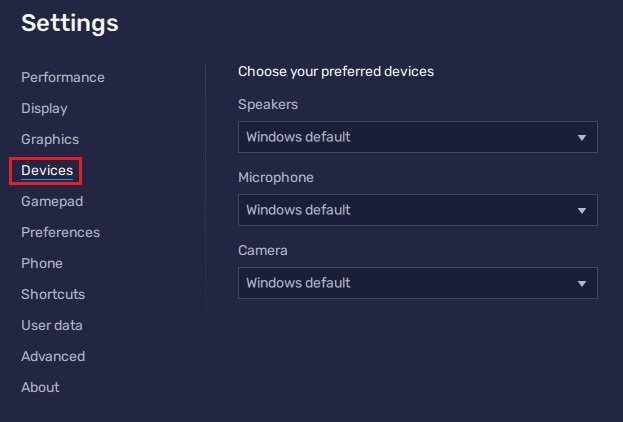Open the About page
The width and height of the screenshot is (623, 422).
point(40,387)
